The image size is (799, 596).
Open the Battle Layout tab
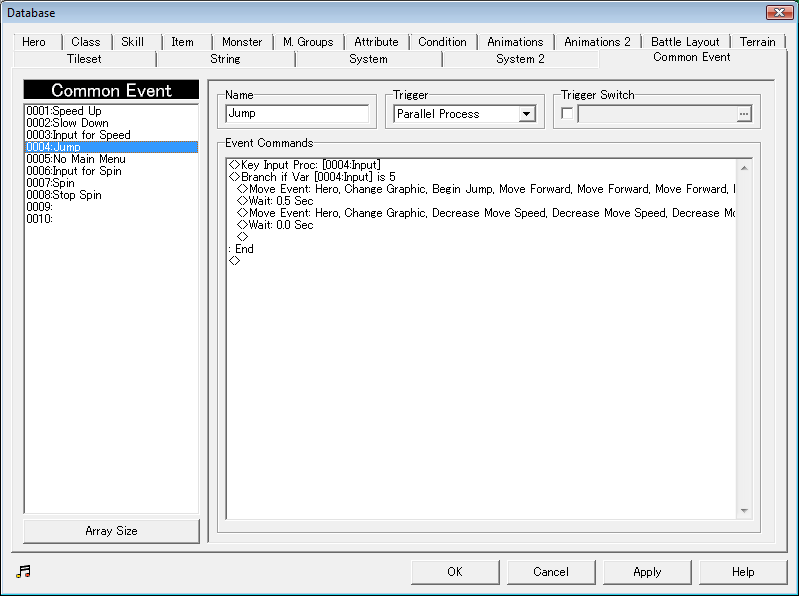[x=685, y=42]
